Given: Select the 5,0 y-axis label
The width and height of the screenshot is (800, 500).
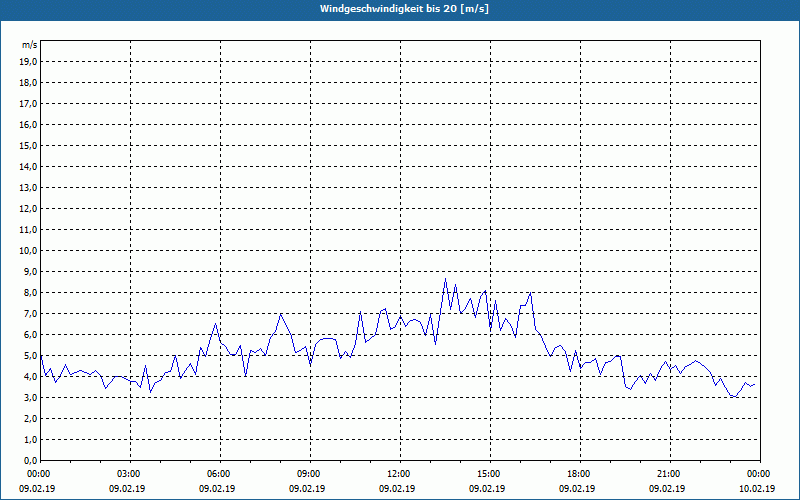Looking at the screenshot, I should point(30,356).
